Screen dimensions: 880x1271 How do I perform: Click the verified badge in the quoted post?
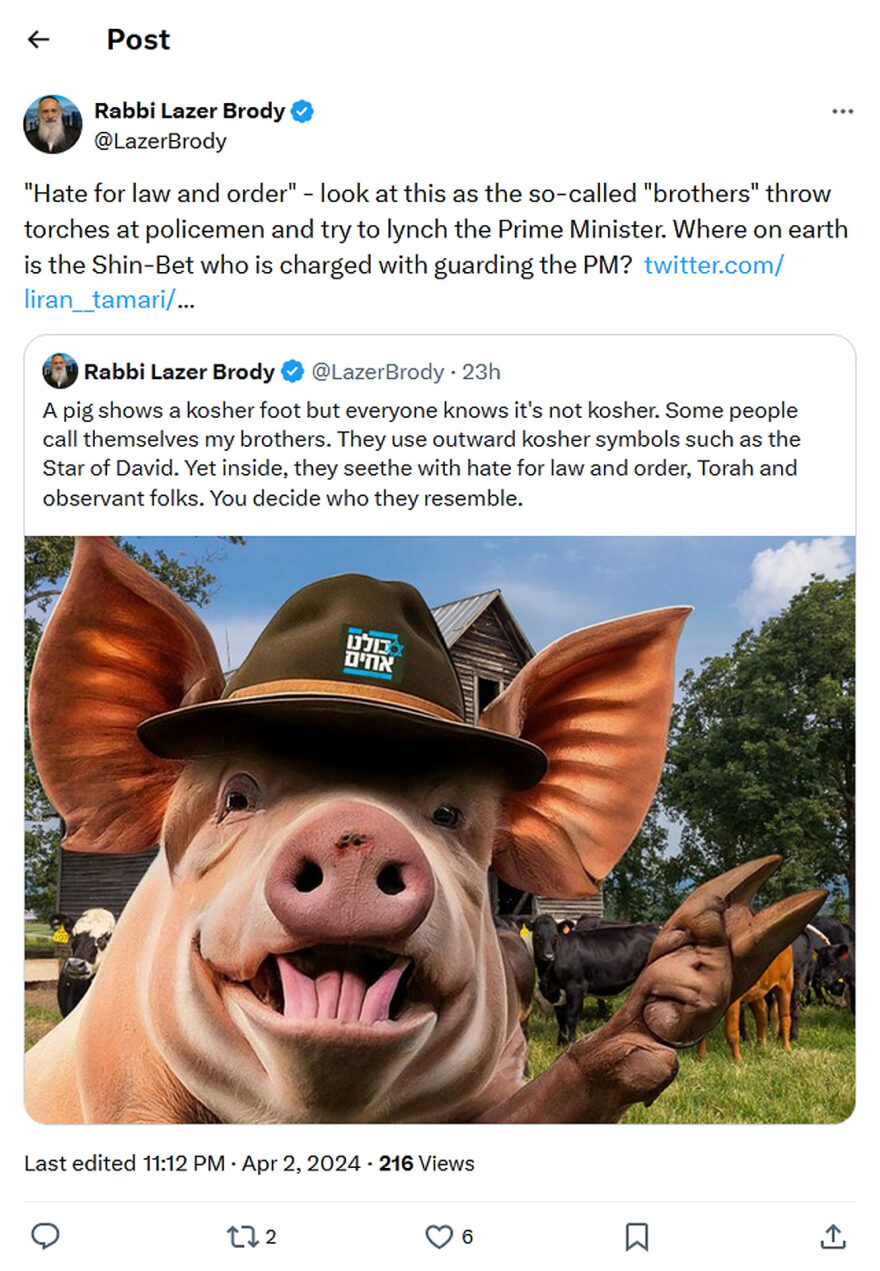point(293,372)
